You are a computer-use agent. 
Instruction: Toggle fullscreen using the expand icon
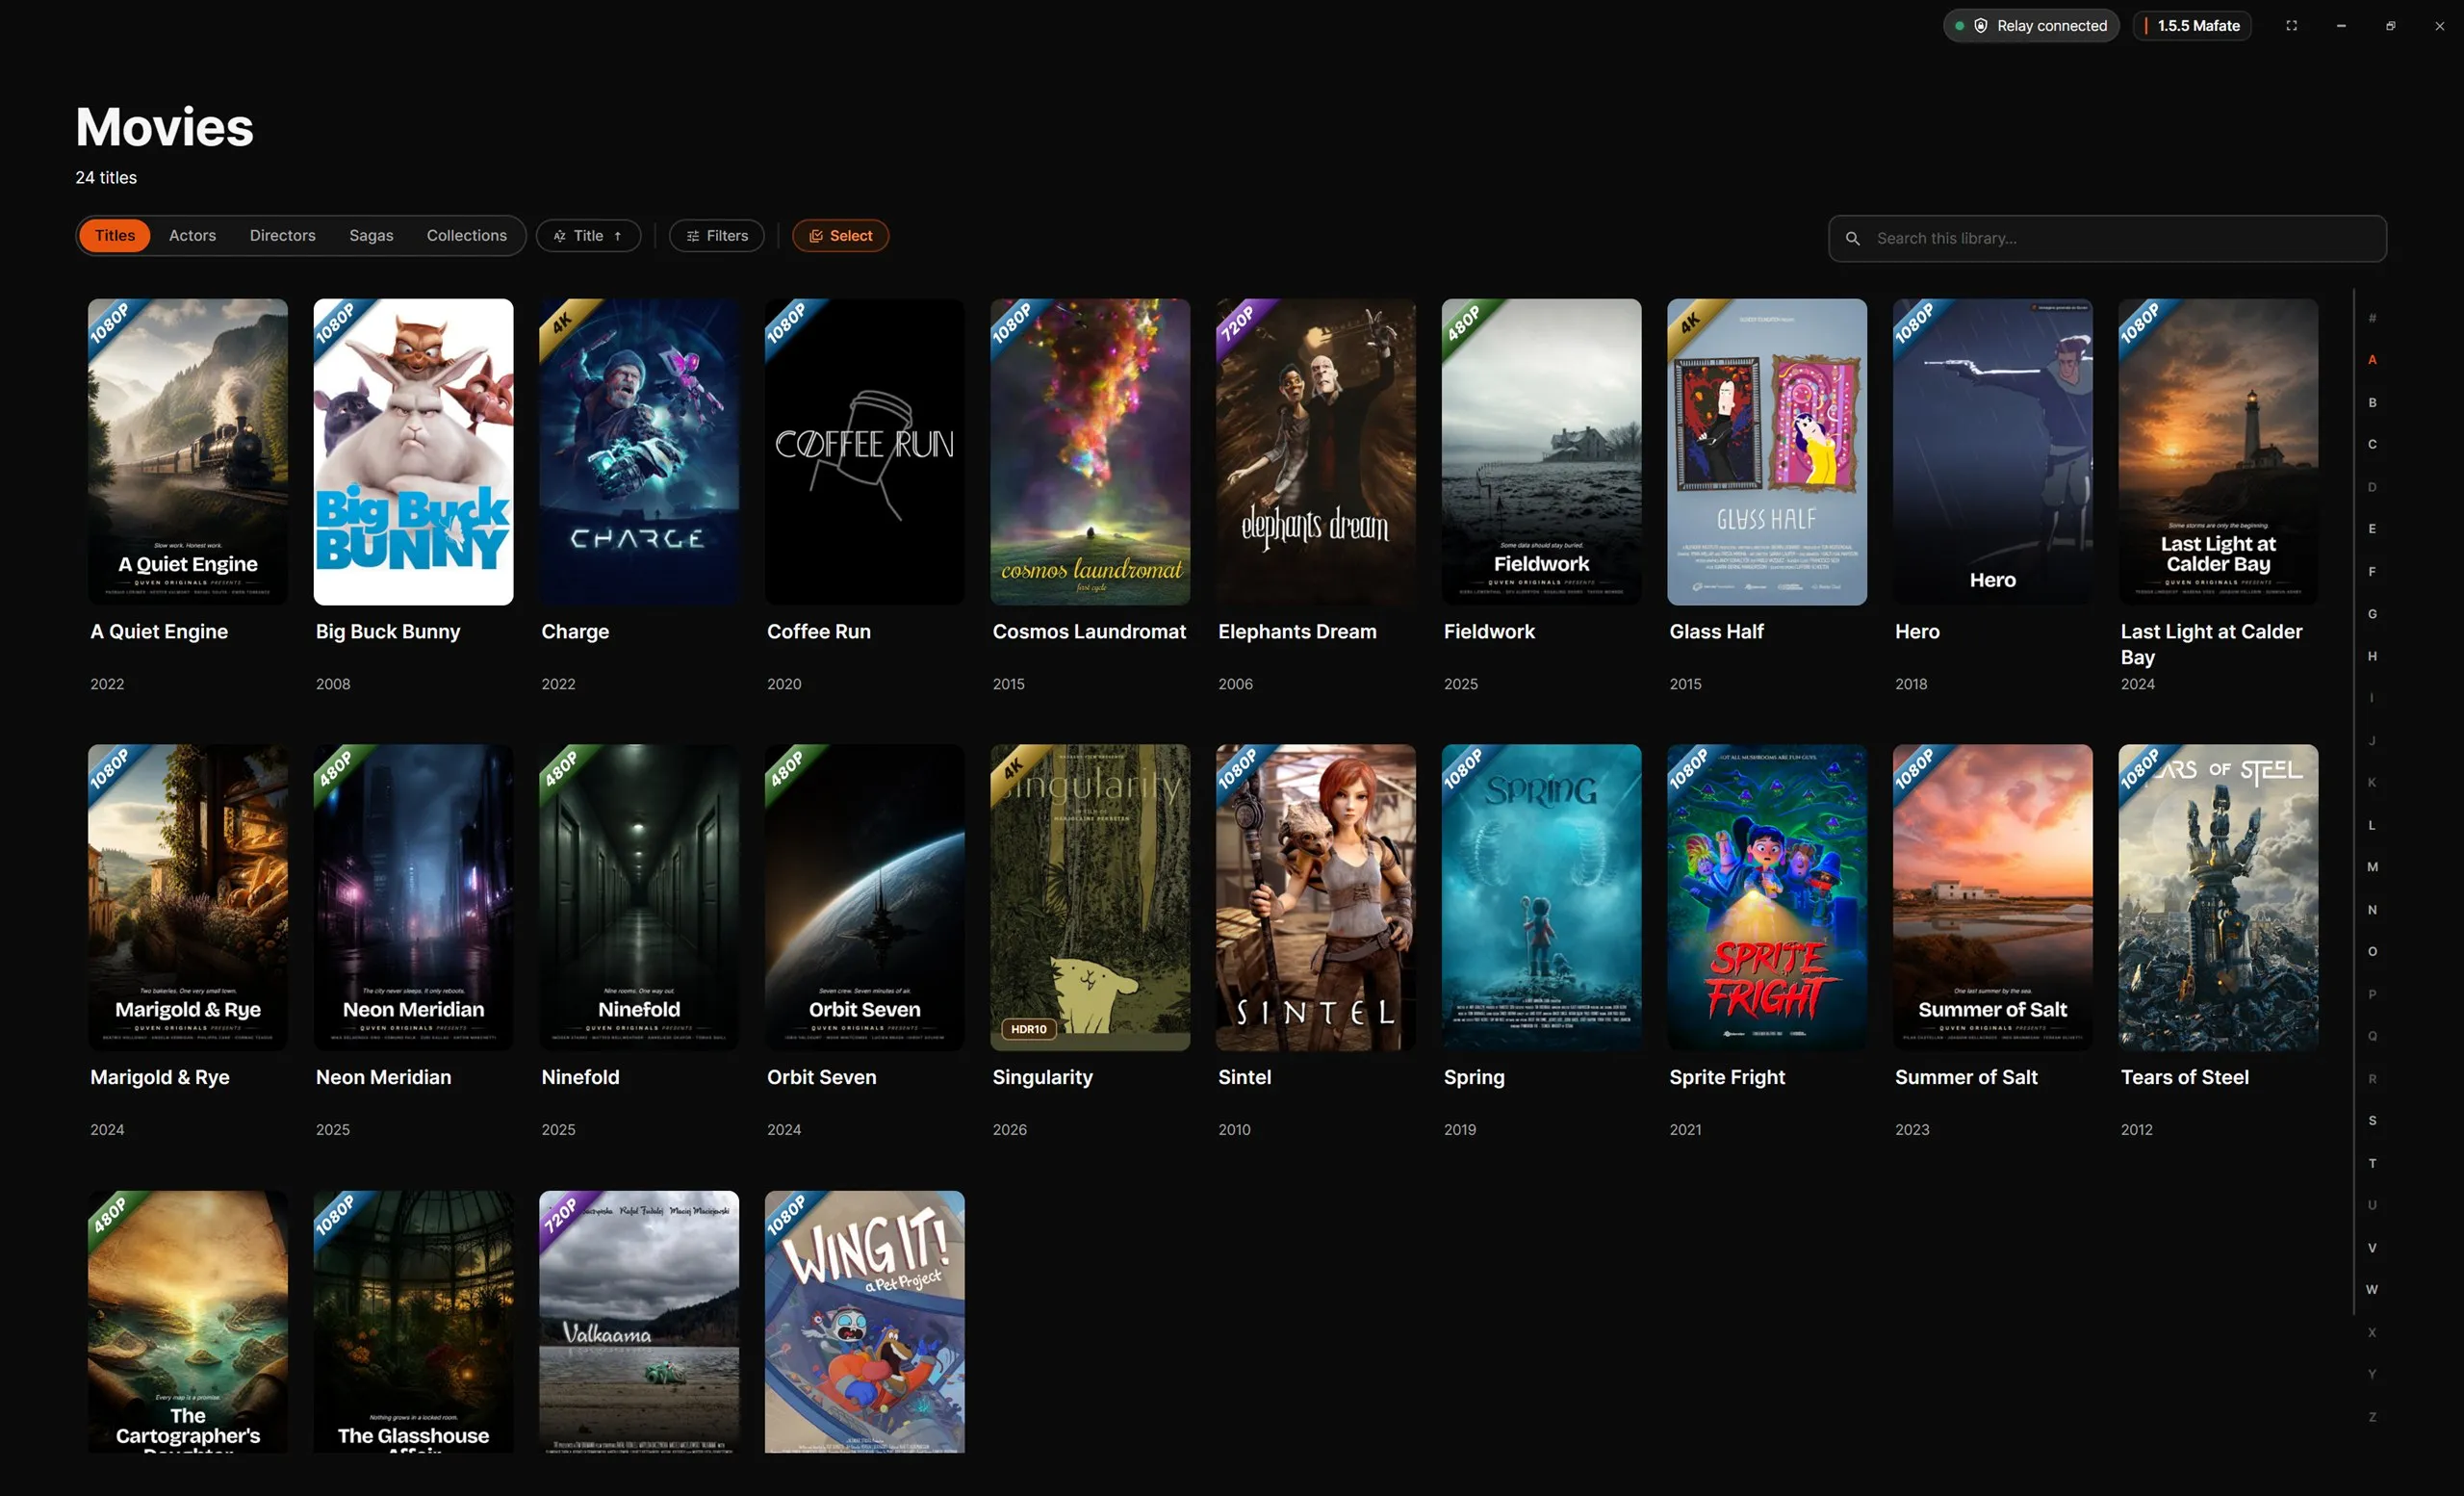pos(2291,26)
